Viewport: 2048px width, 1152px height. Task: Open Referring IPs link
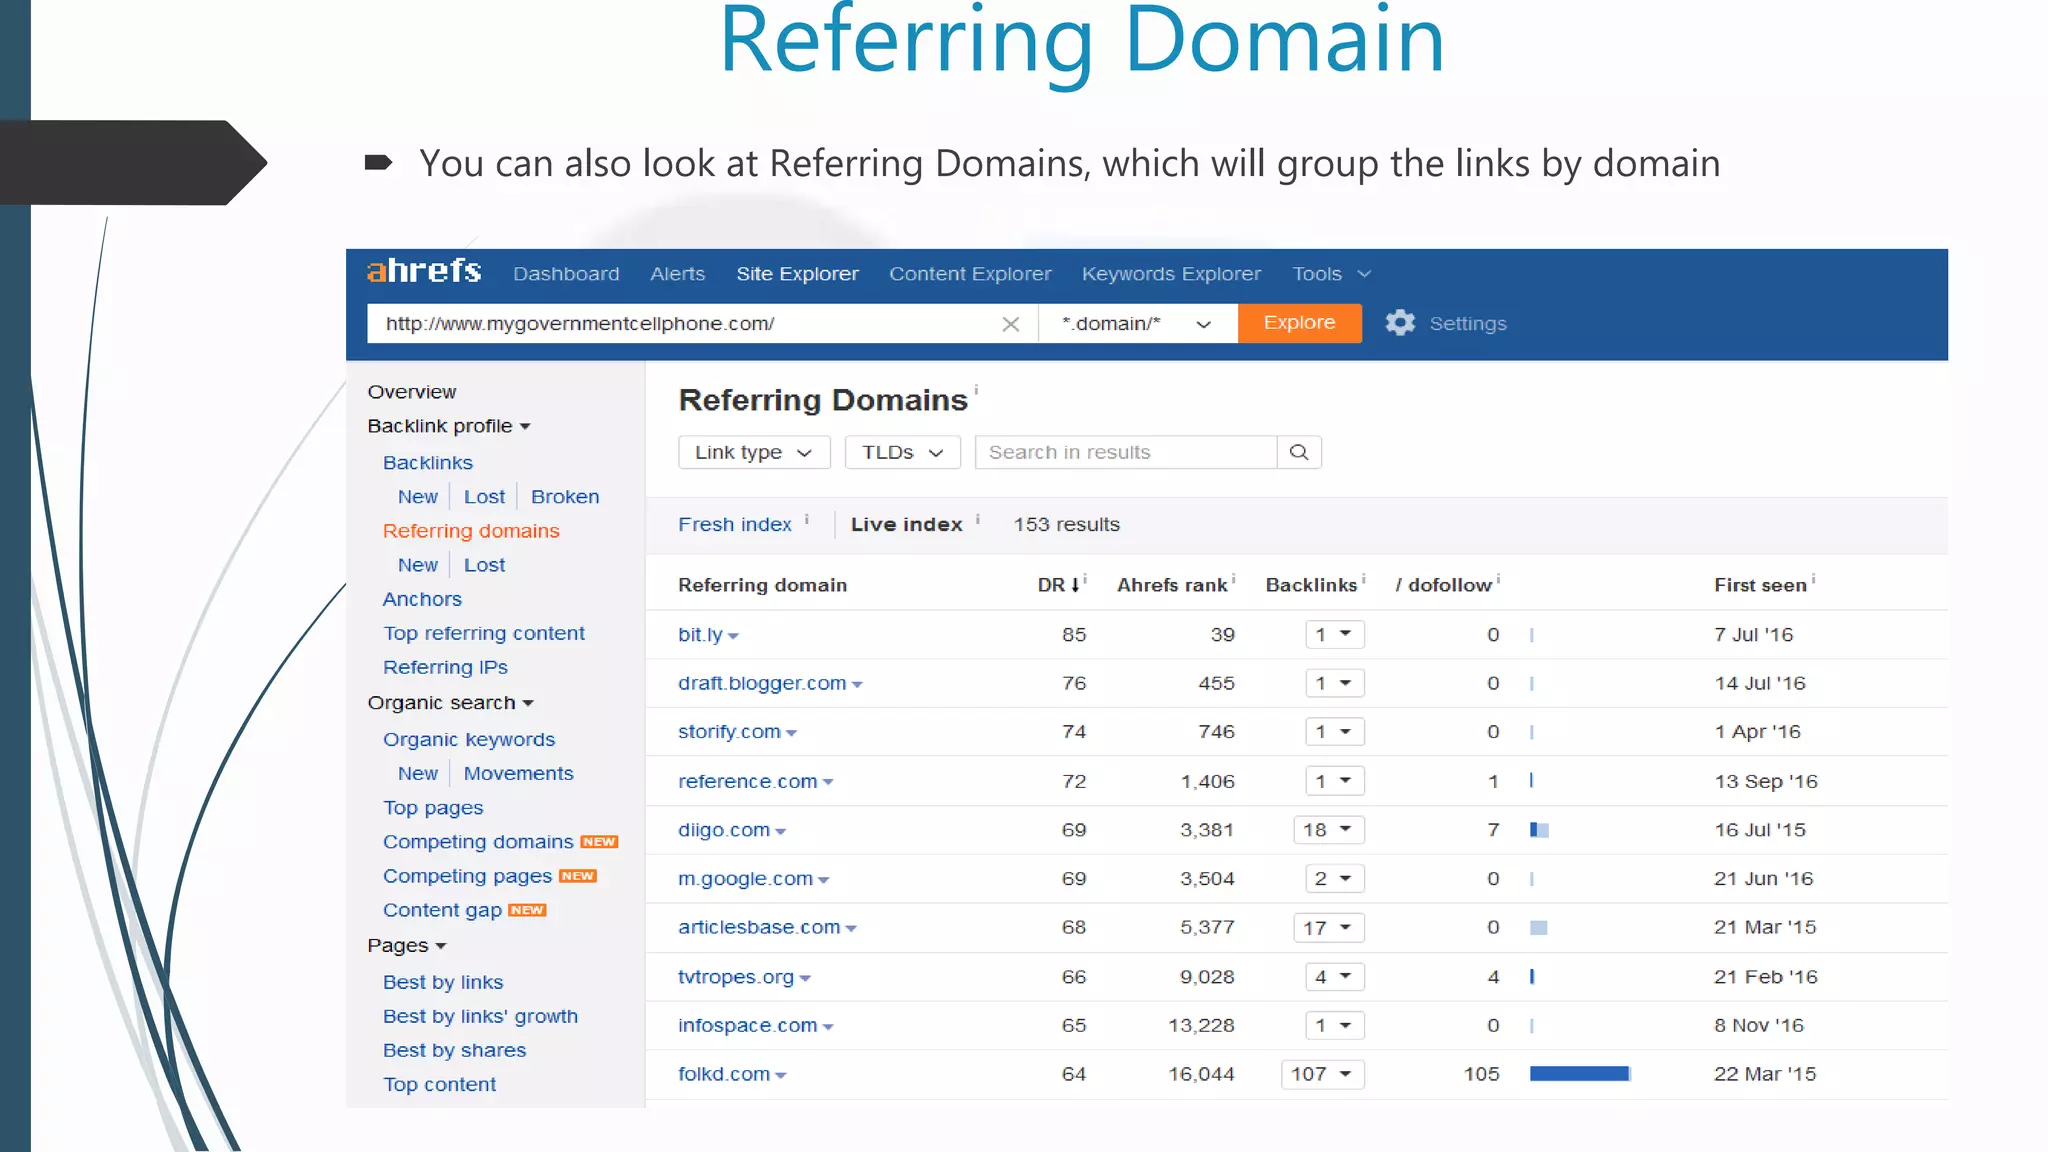[445, 667]
